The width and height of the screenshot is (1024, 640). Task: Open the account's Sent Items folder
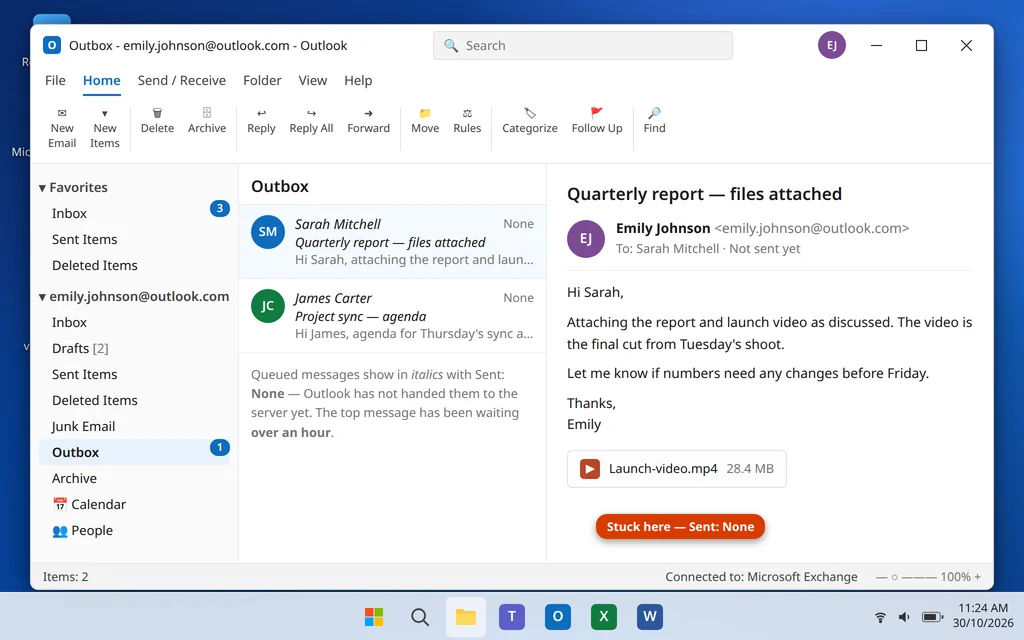tap(135, 375)
